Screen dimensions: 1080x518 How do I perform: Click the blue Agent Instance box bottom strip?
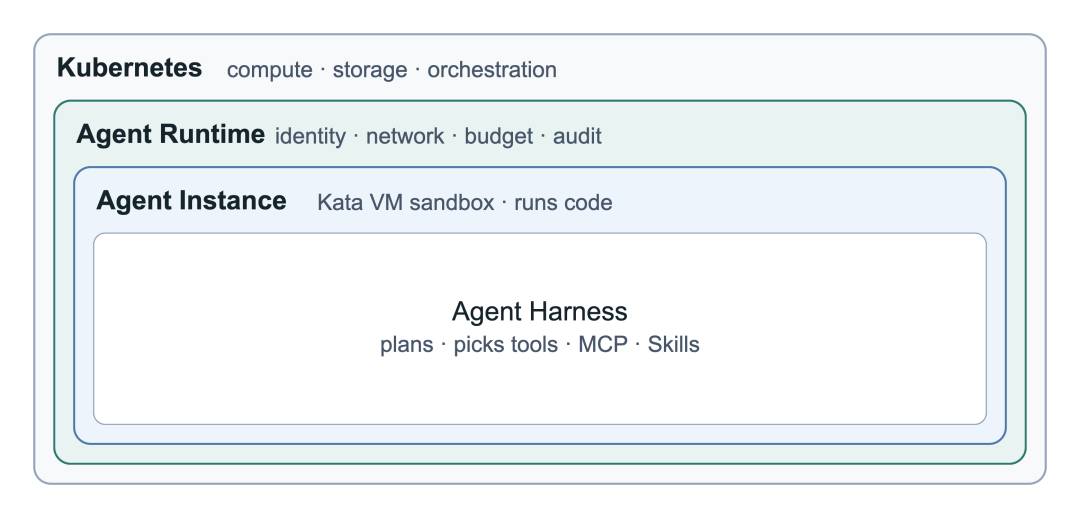(540, 435)
